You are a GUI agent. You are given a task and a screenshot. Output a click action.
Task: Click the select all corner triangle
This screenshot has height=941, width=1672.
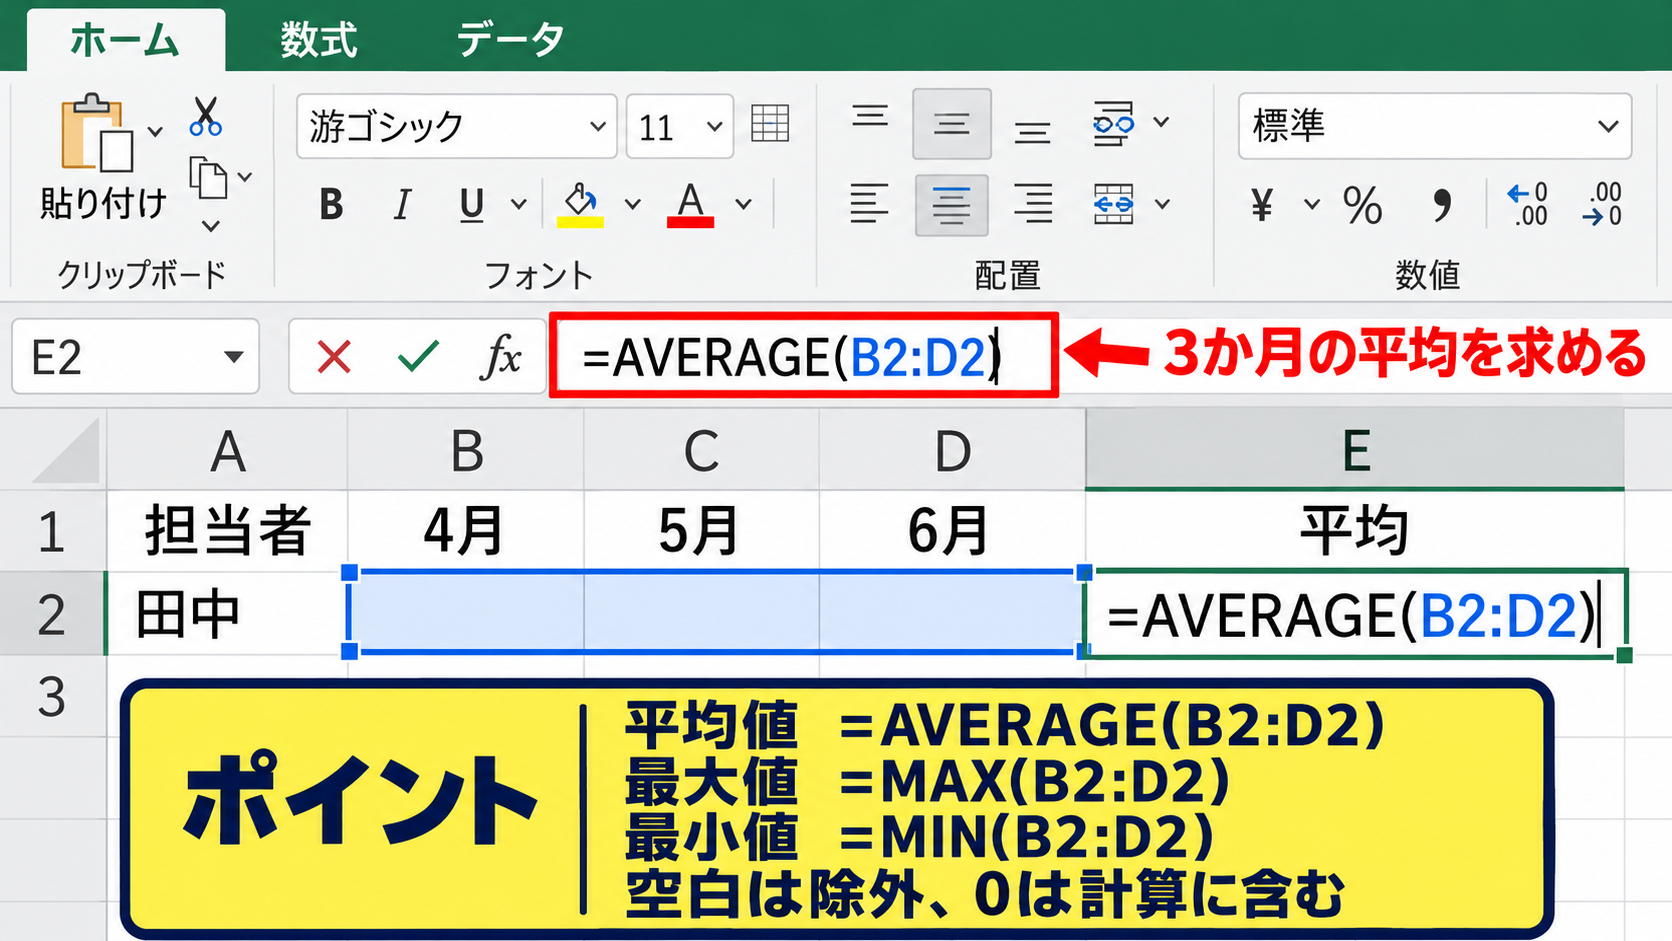pos(66,452)
